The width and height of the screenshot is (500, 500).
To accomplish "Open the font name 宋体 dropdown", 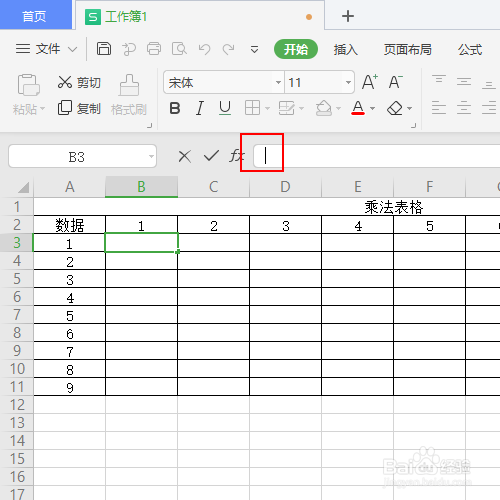I will point(278,82).
